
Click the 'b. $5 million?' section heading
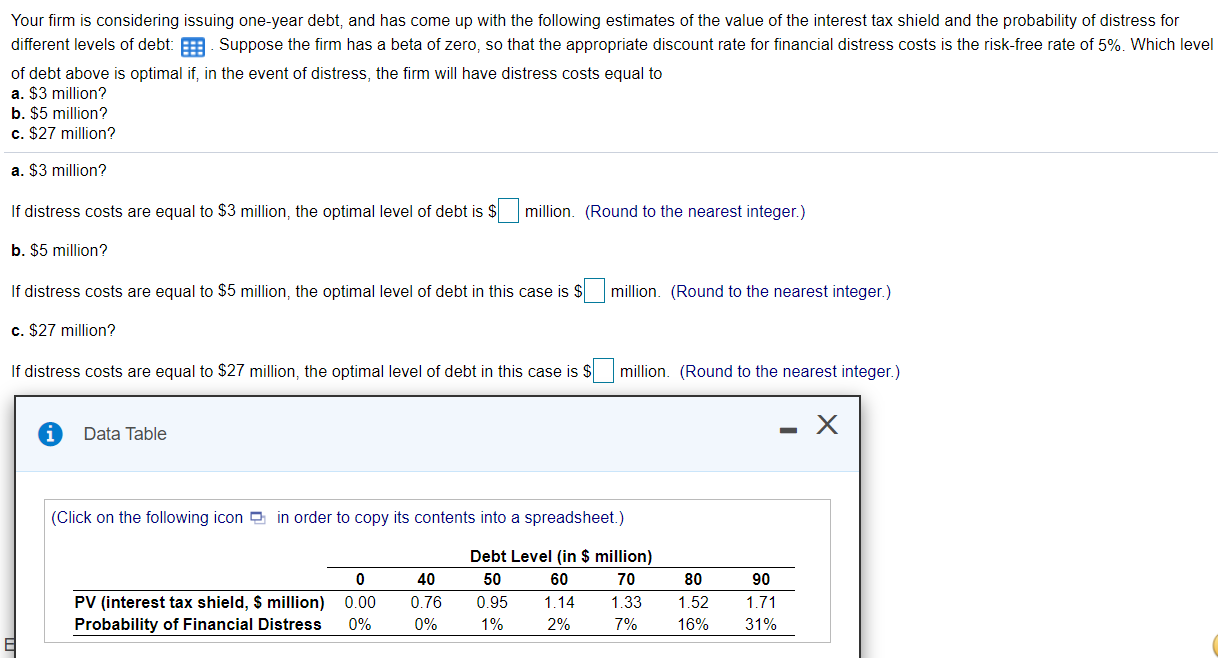pos(59,250)
